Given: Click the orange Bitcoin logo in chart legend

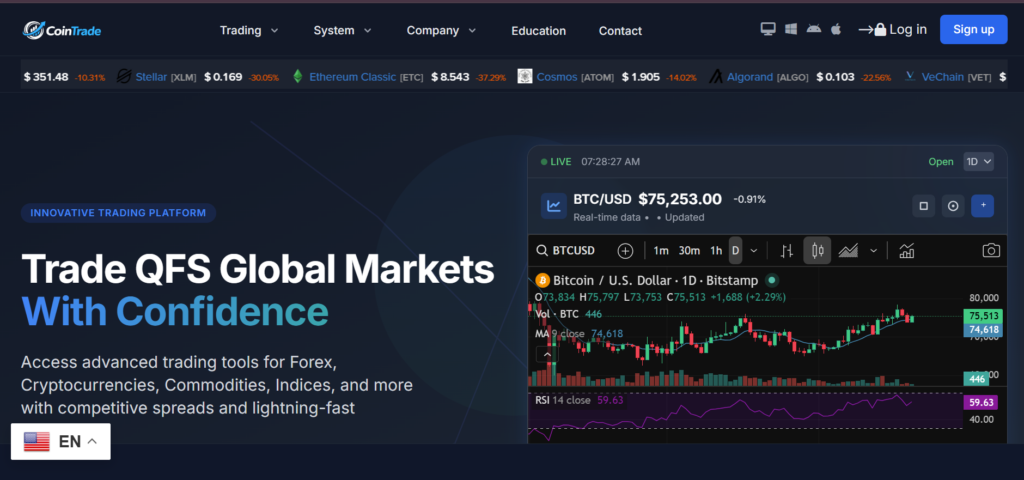Looking at the screenshot, I should coord(542,281).
